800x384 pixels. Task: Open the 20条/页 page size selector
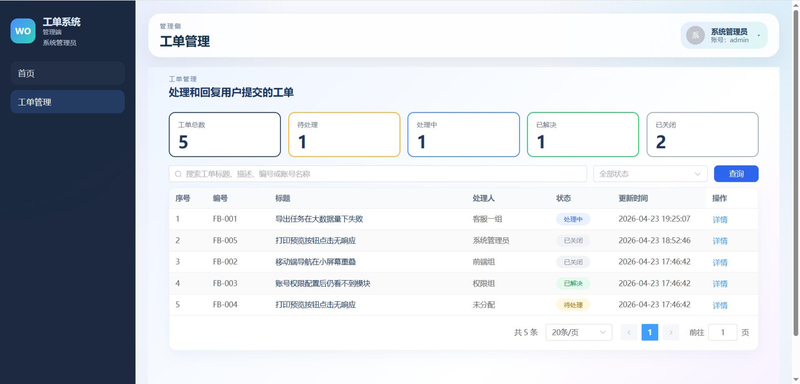click(579, 332)
